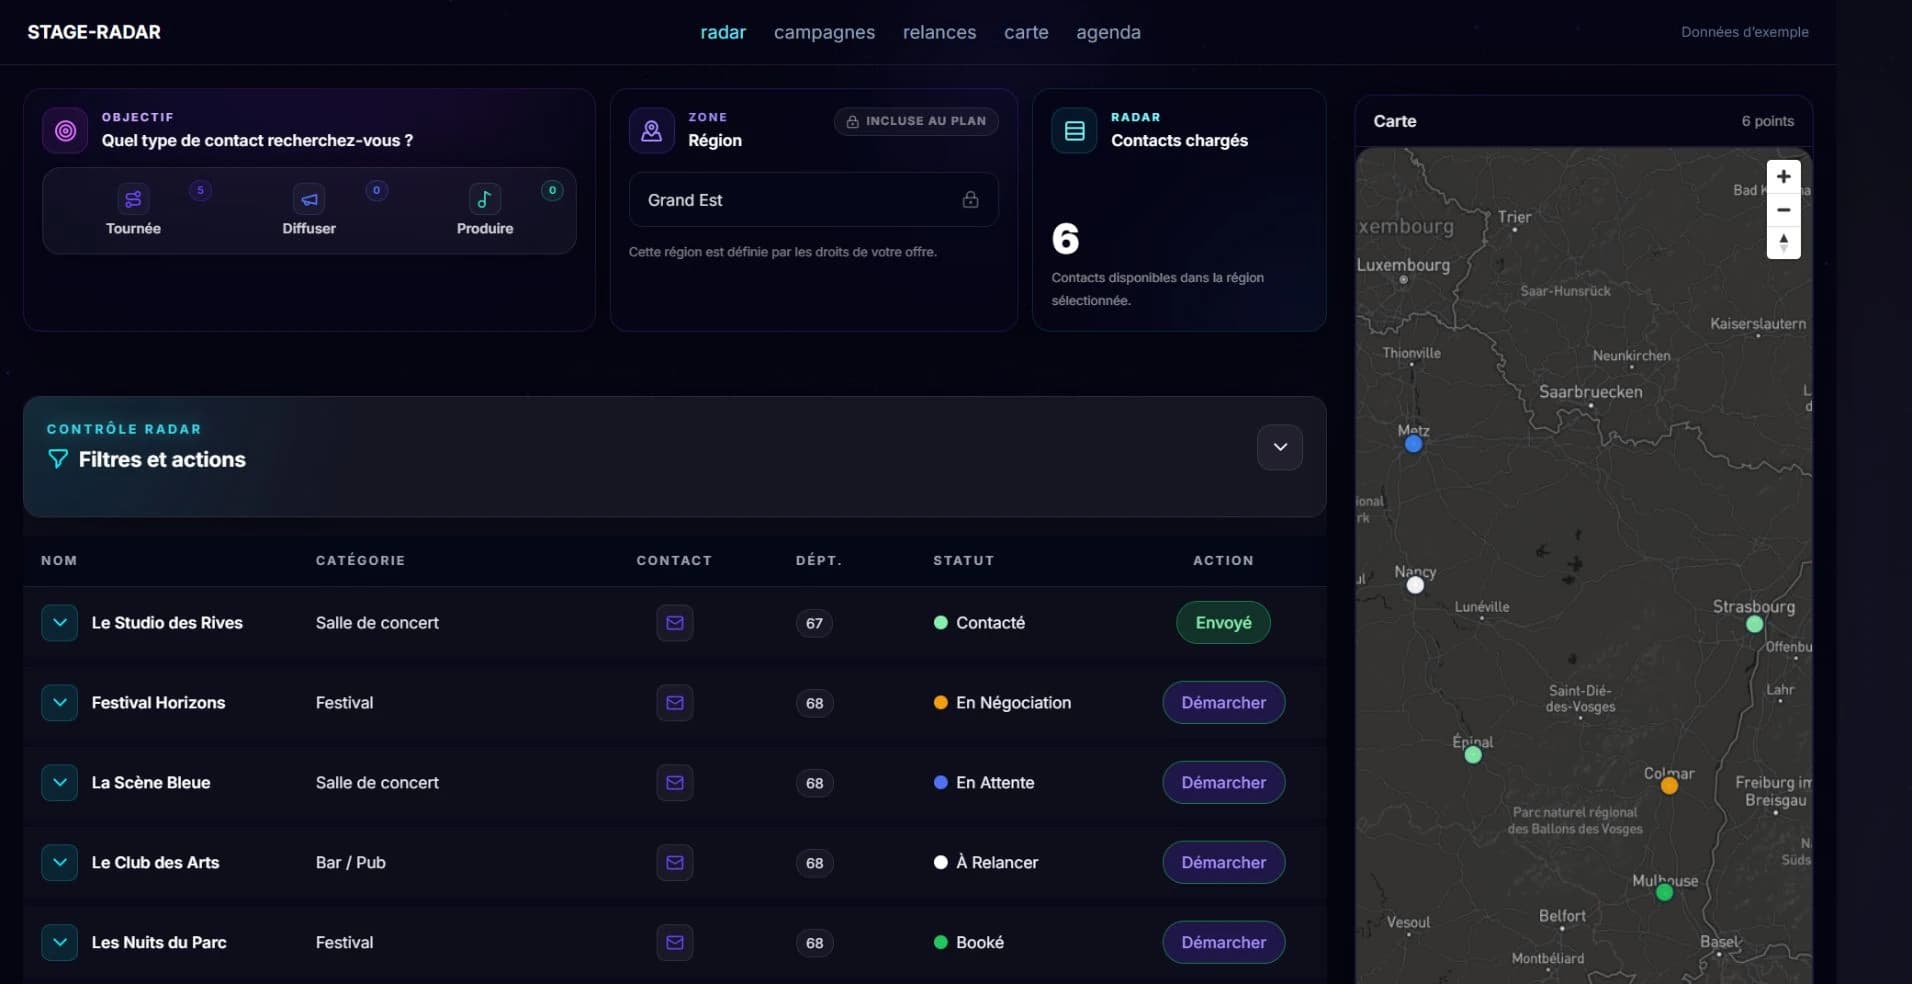Select the Tournée objective option
This screenshot has height=984, width=1912.
[x=133, y=211]
